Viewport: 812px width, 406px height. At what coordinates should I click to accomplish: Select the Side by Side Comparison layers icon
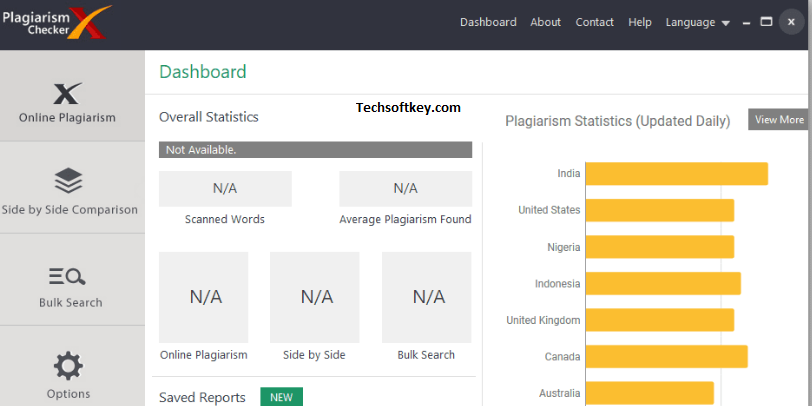coord(68,181)
